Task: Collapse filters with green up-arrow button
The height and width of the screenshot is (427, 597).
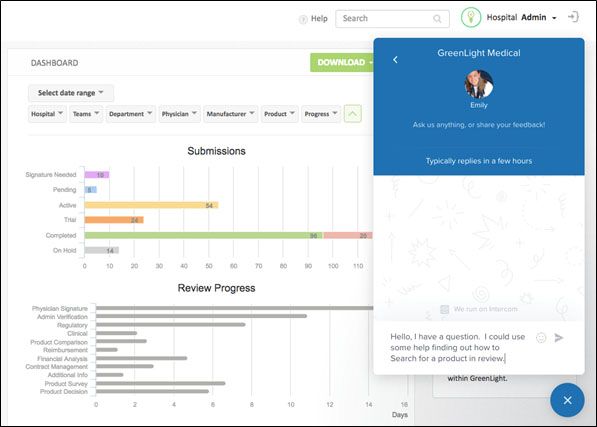Action: pyautogui.click(x=353, y=114)
